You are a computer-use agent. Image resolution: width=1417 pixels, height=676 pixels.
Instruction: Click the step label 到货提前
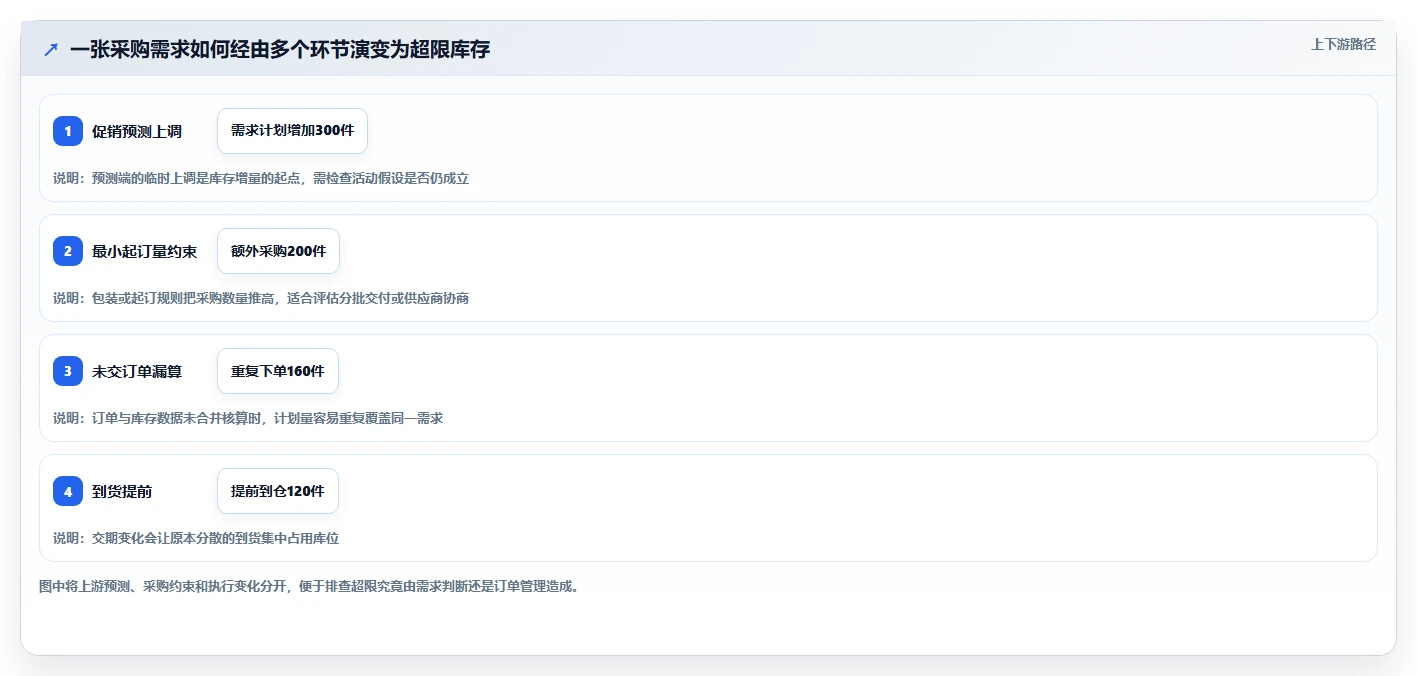(122, 491)
